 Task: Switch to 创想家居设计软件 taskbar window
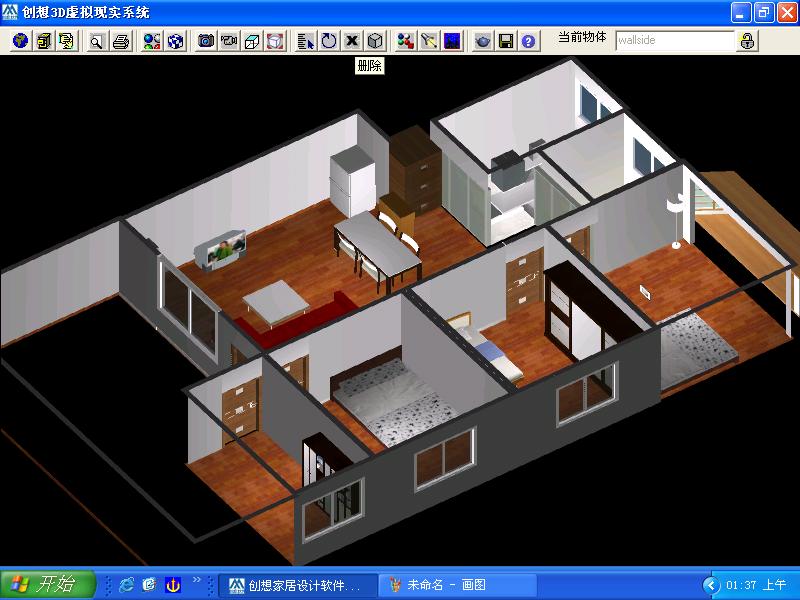298,585
